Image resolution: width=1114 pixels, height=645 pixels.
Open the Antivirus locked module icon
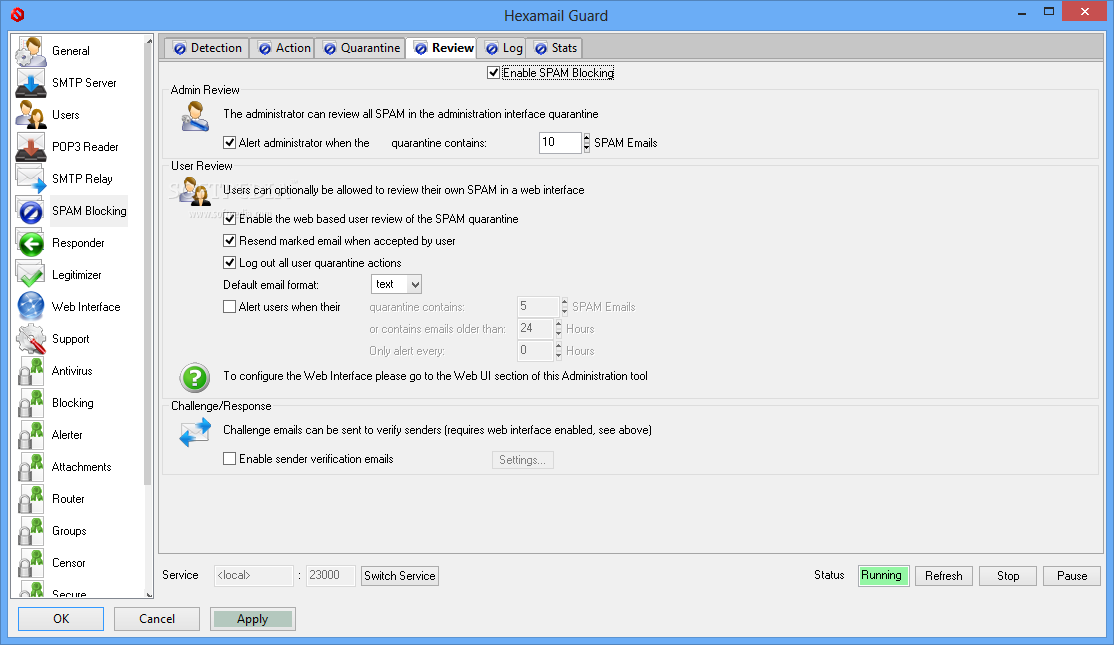31,371
